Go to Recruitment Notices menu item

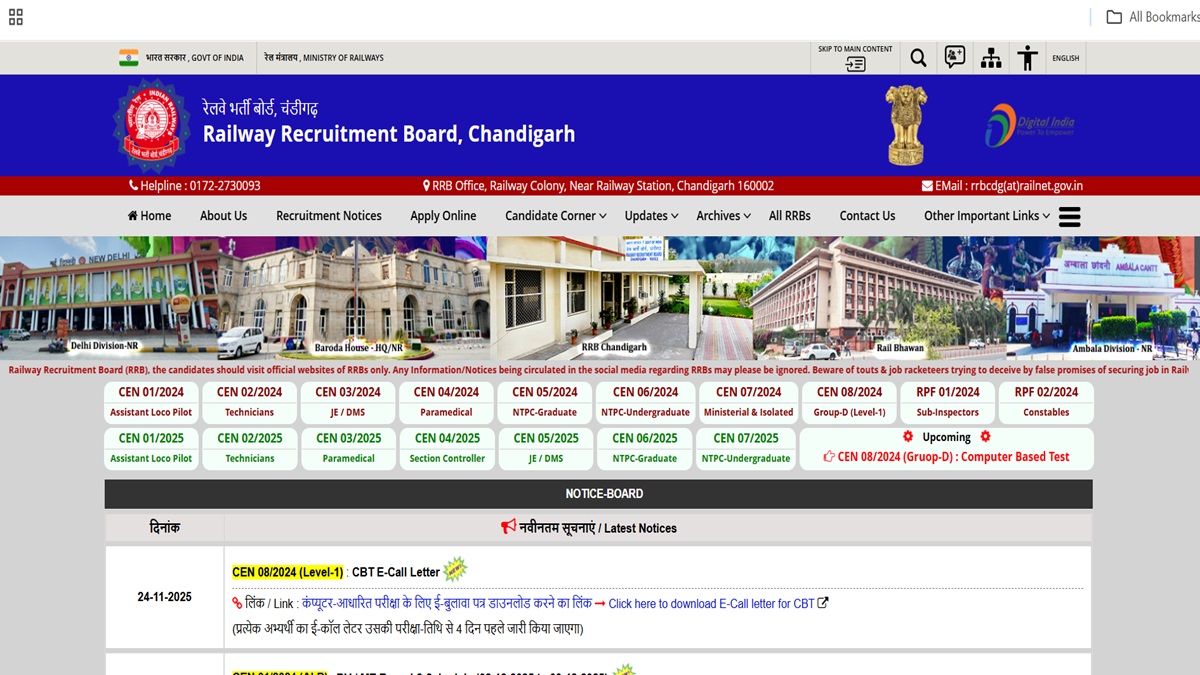[x=329, y=216]
